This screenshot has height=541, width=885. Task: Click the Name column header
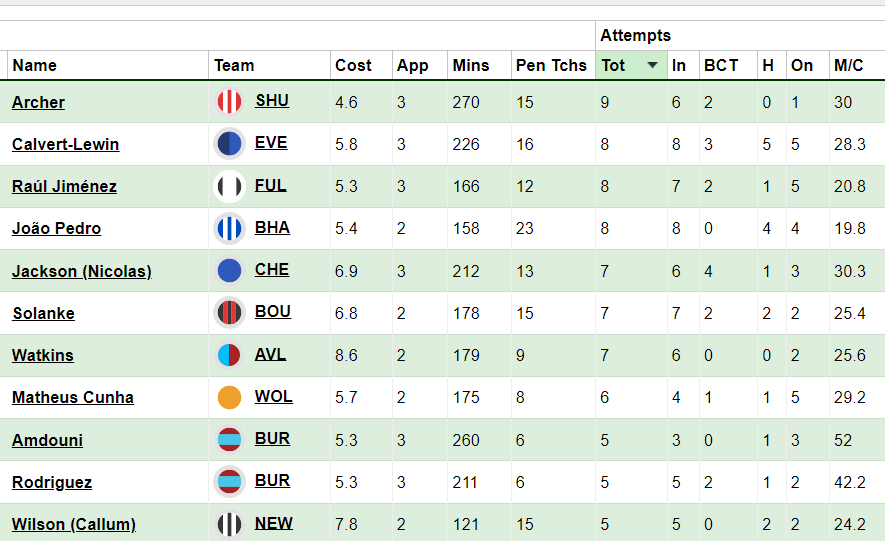tap(34, 65)
